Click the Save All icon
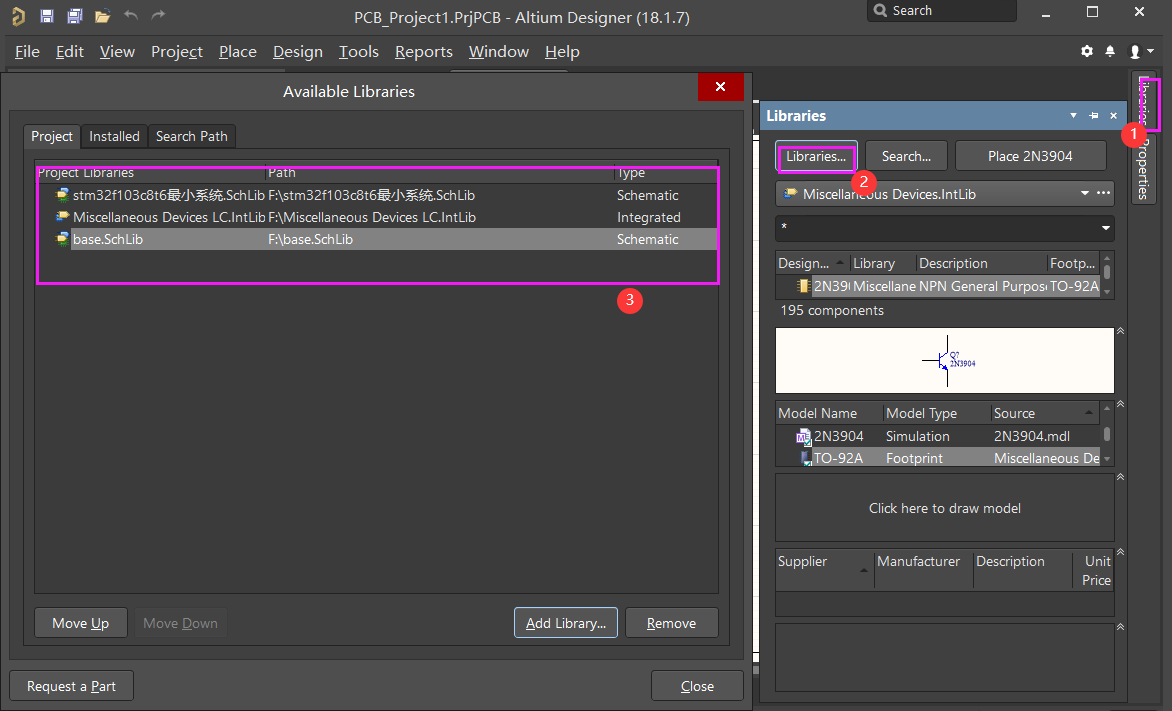1172x711 pixels. click(x=75, y=16)
